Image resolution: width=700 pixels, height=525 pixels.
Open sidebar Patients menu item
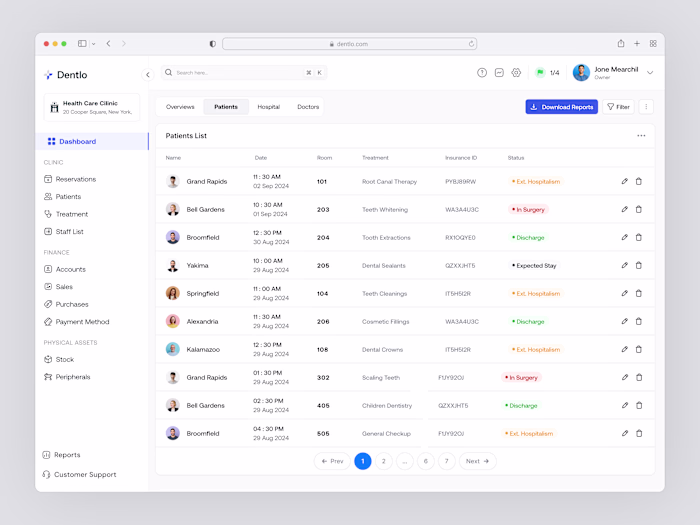point(62,196)
